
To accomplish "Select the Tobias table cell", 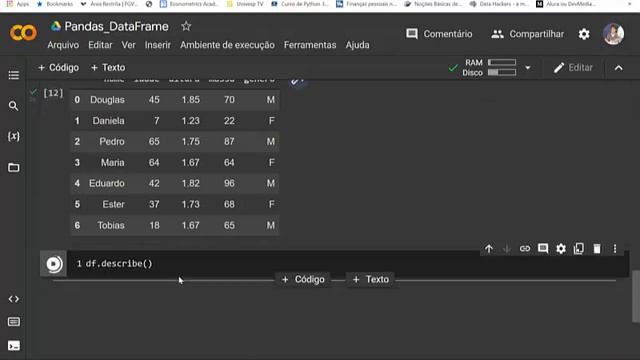I will (111, 225).
